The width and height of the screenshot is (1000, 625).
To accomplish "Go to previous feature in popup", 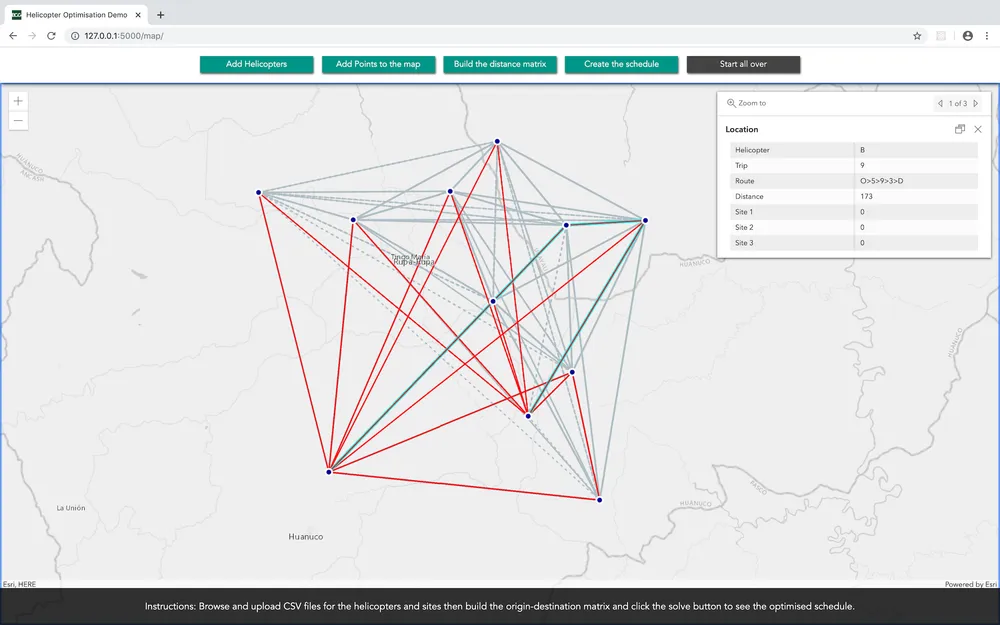I will pyautogui.click(x=940, y=103).
